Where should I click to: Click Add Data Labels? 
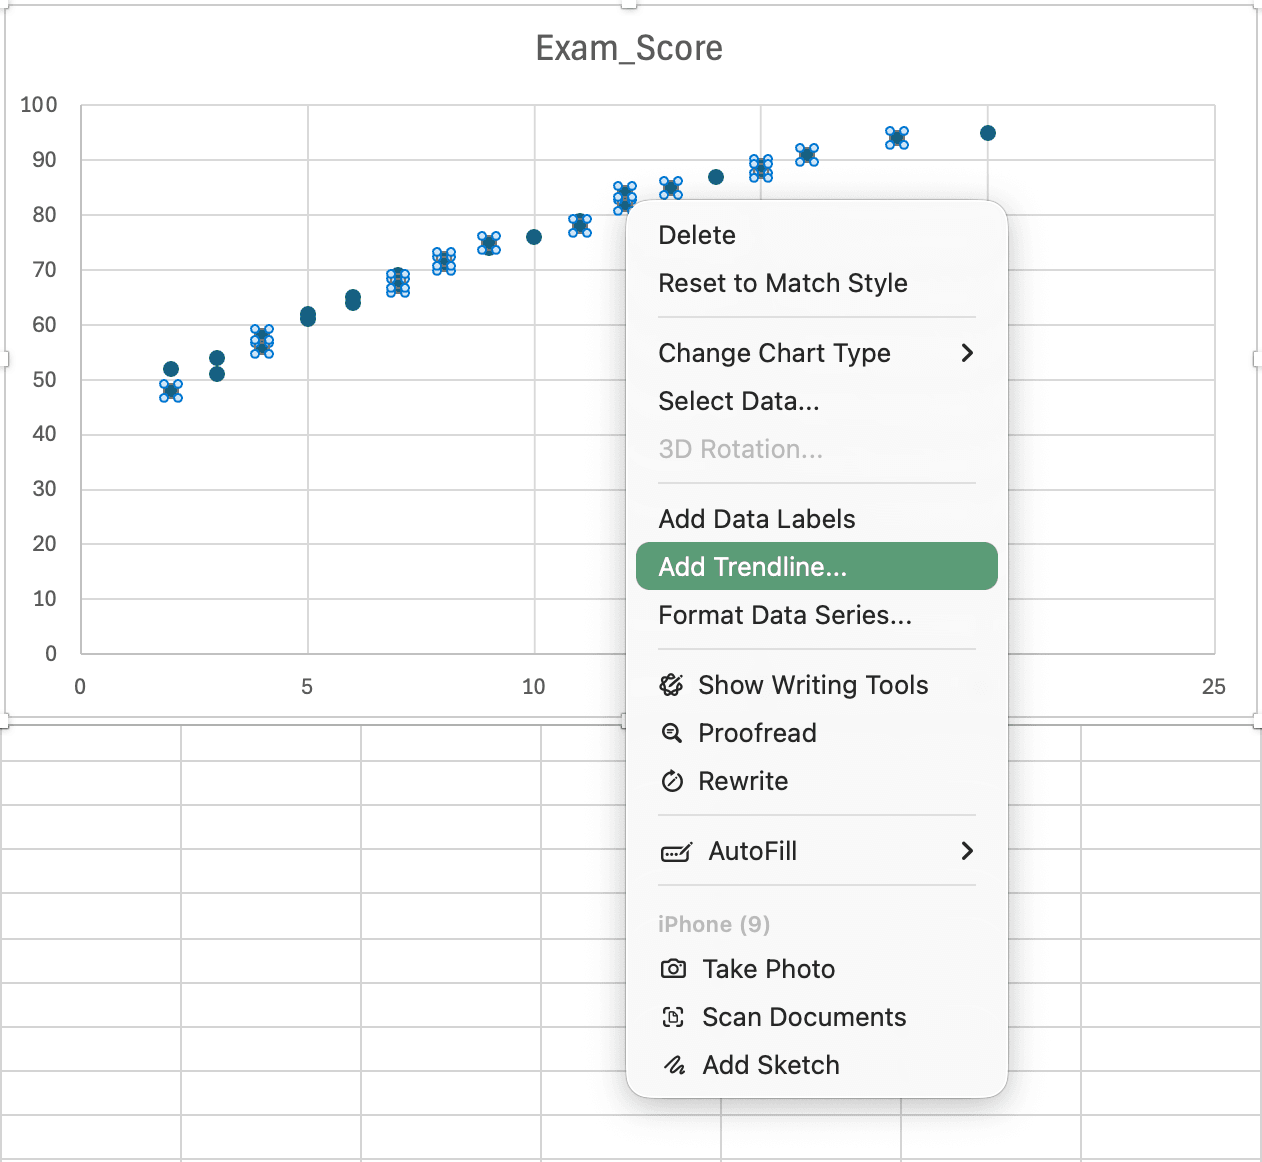coord(756,519)
